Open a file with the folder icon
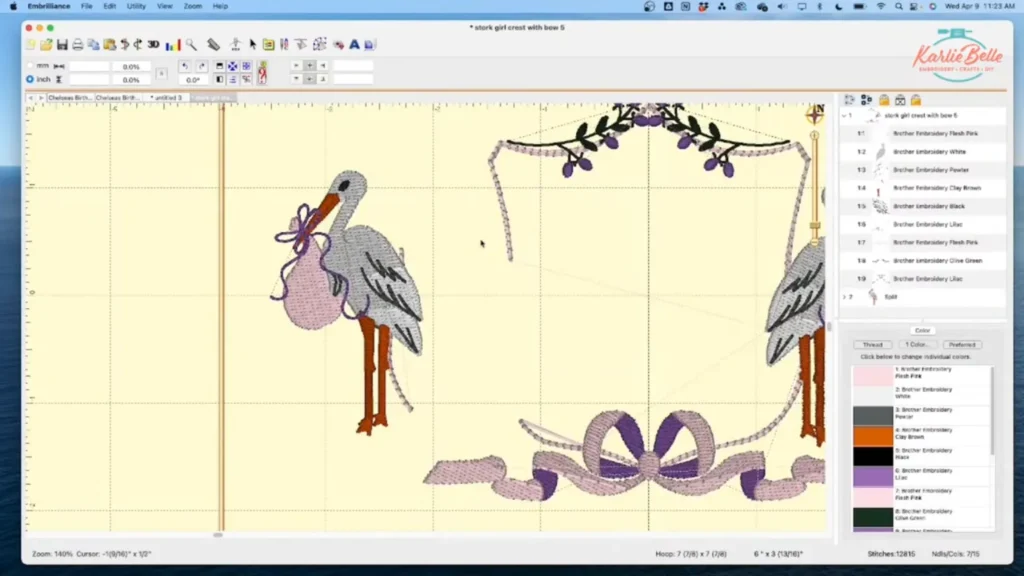 point(46,44)
